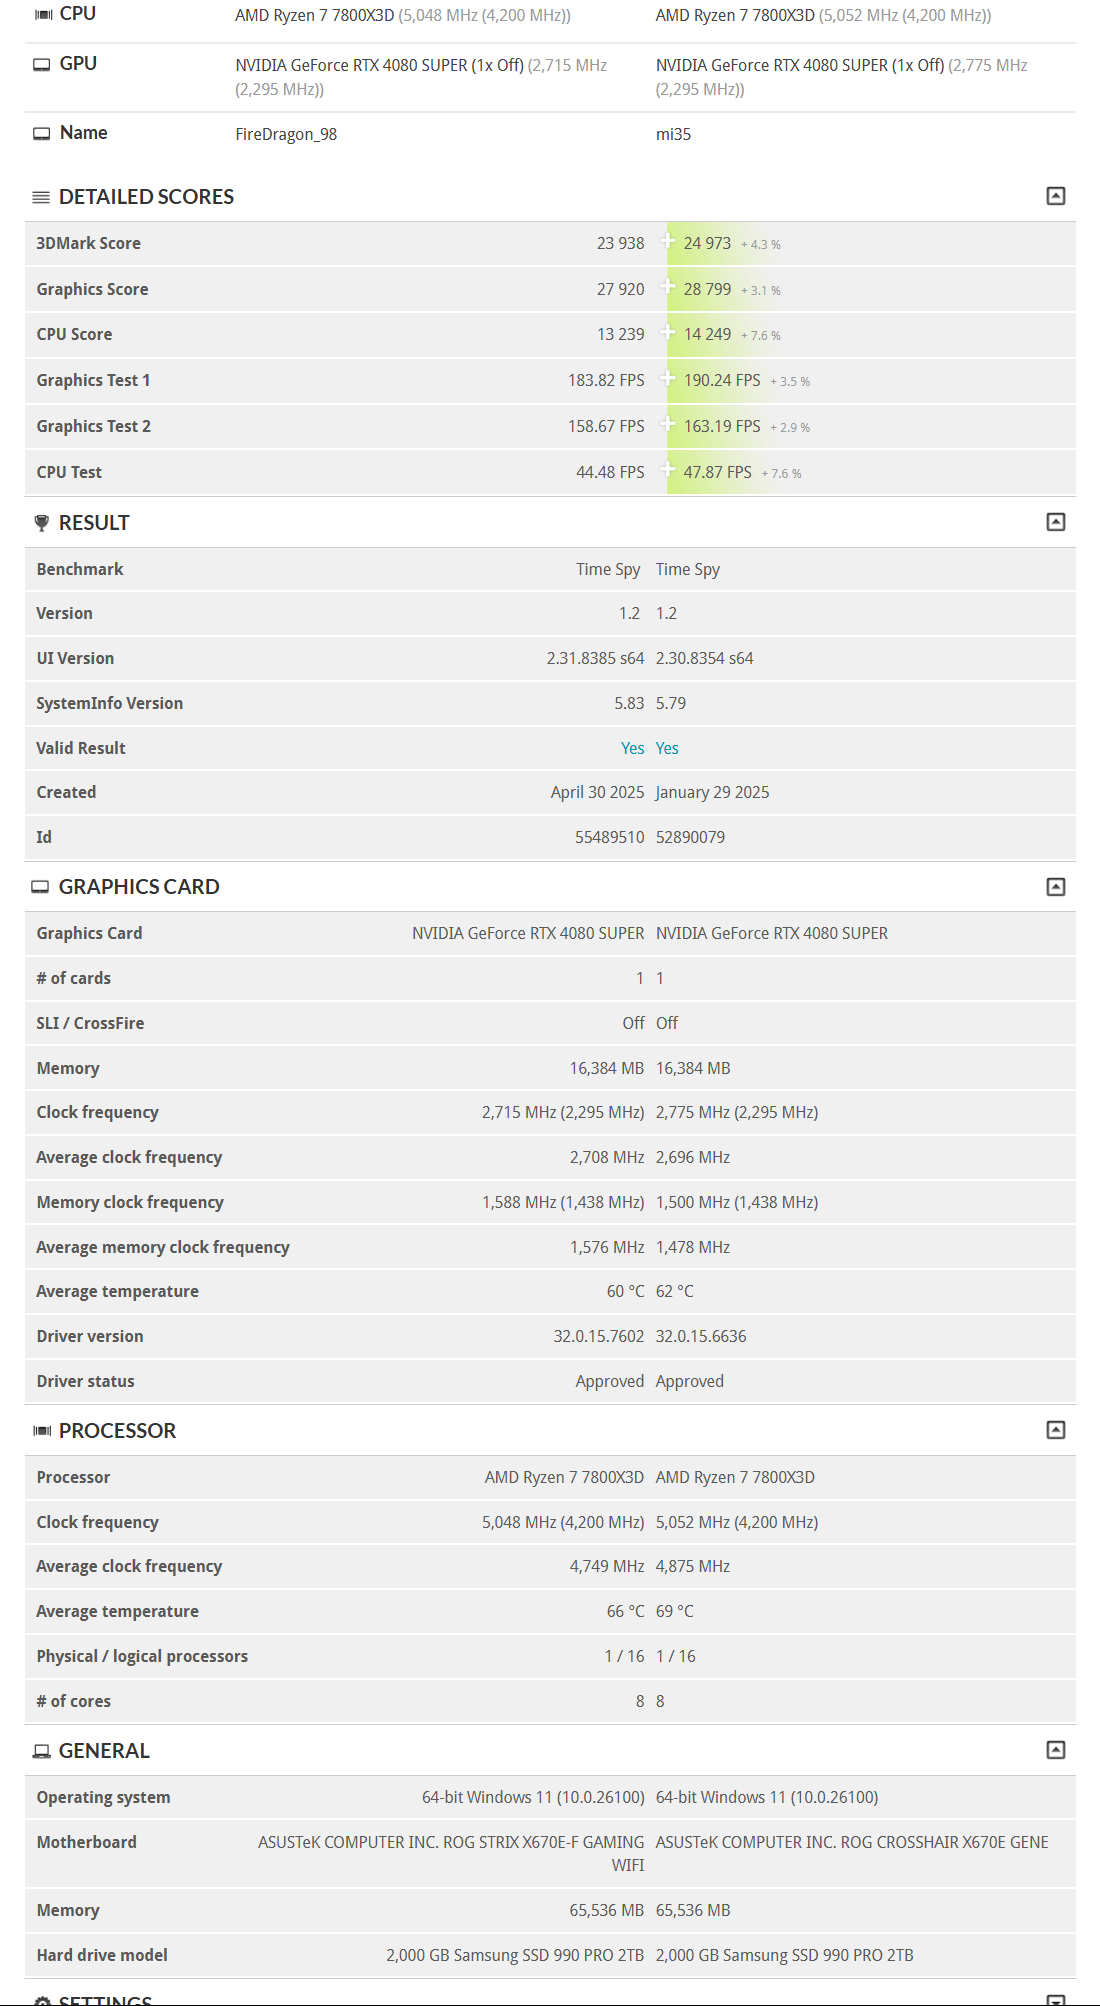1100x2006 pixels.
Task: Click the GPU monitor icon at top
Action: (41, 64)
